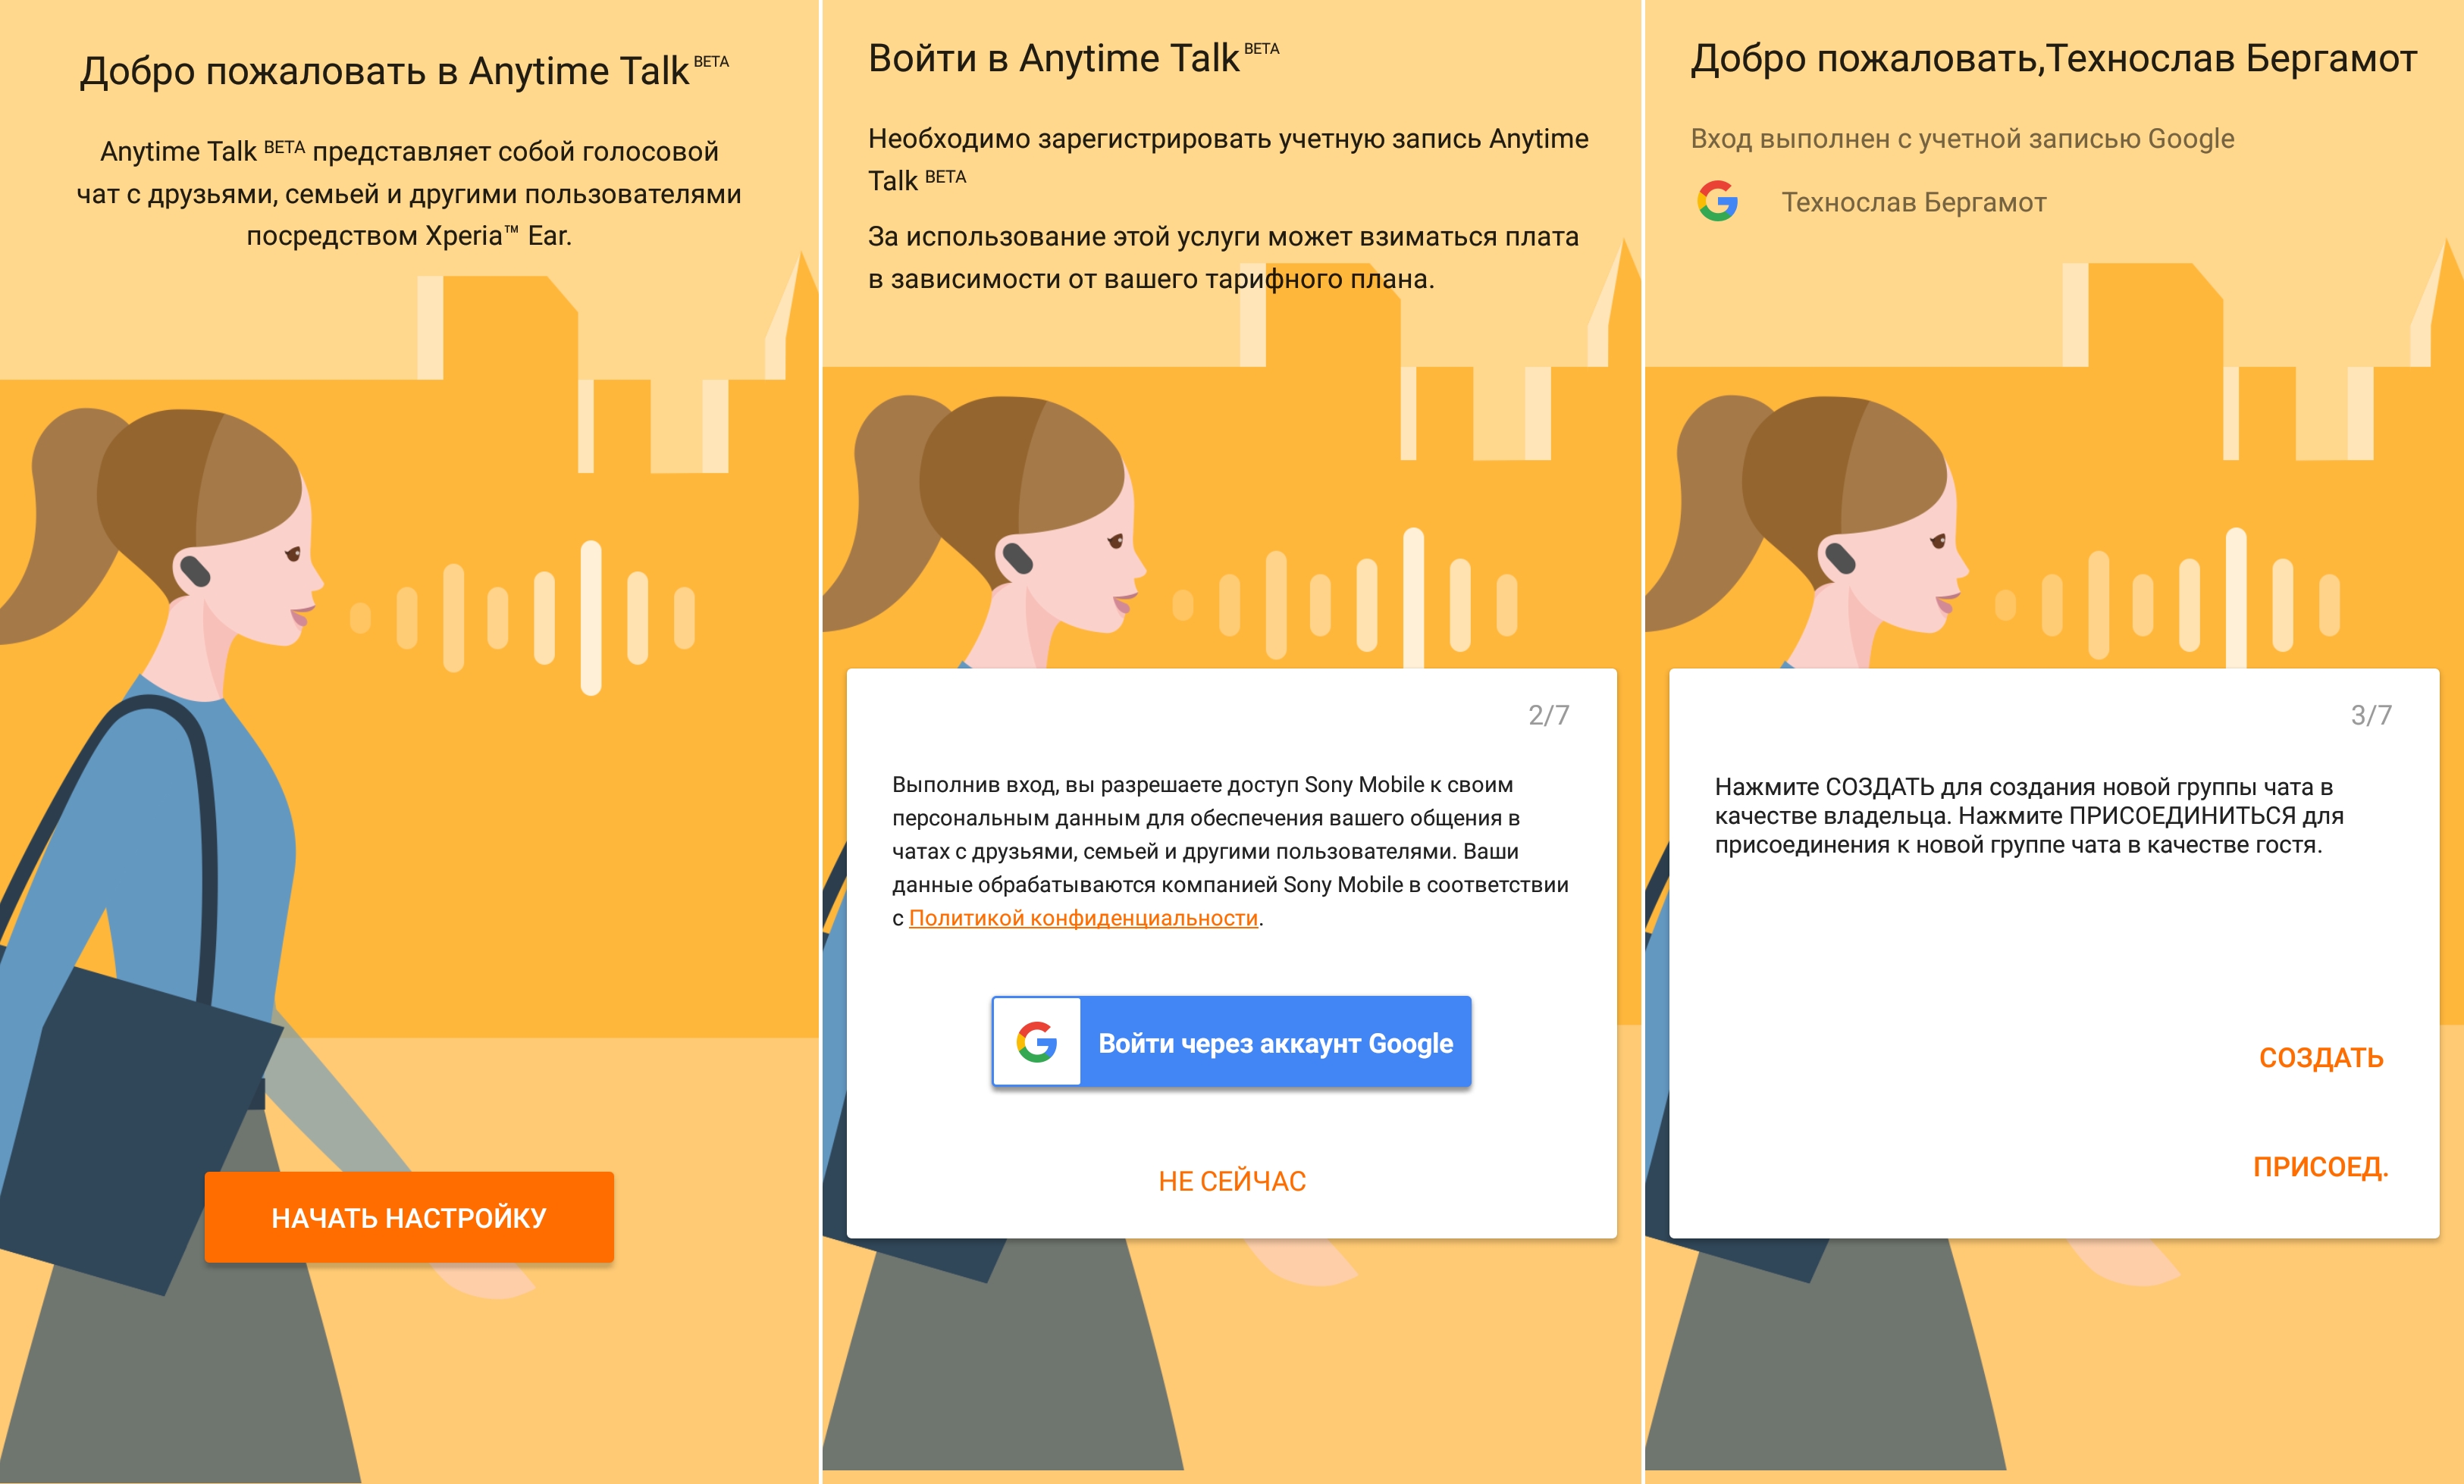Image resolution: width=2464 pixels, height=1484 pixels.
Task: Sign in with Войти через аккаунт Google
Action: (x=1231, y=1042)
